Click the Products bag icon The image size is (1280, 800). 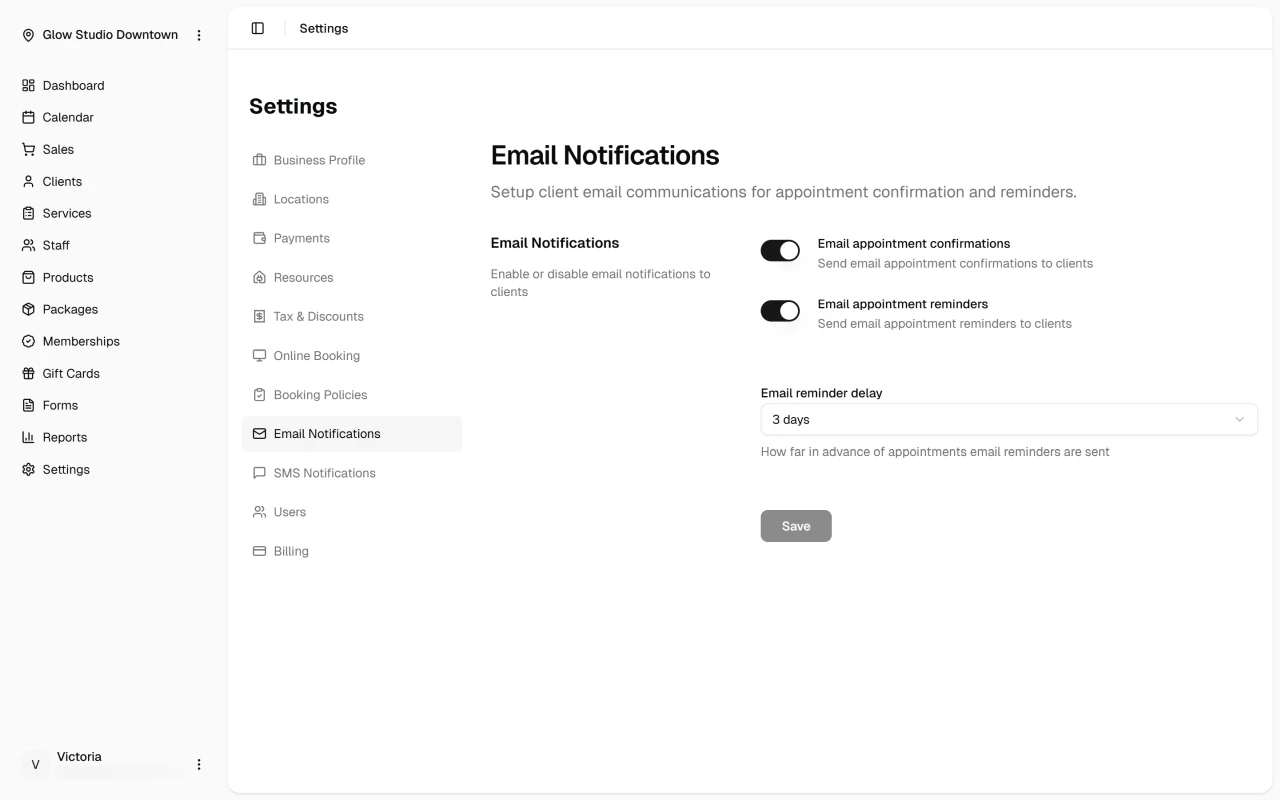pos(28,277)
